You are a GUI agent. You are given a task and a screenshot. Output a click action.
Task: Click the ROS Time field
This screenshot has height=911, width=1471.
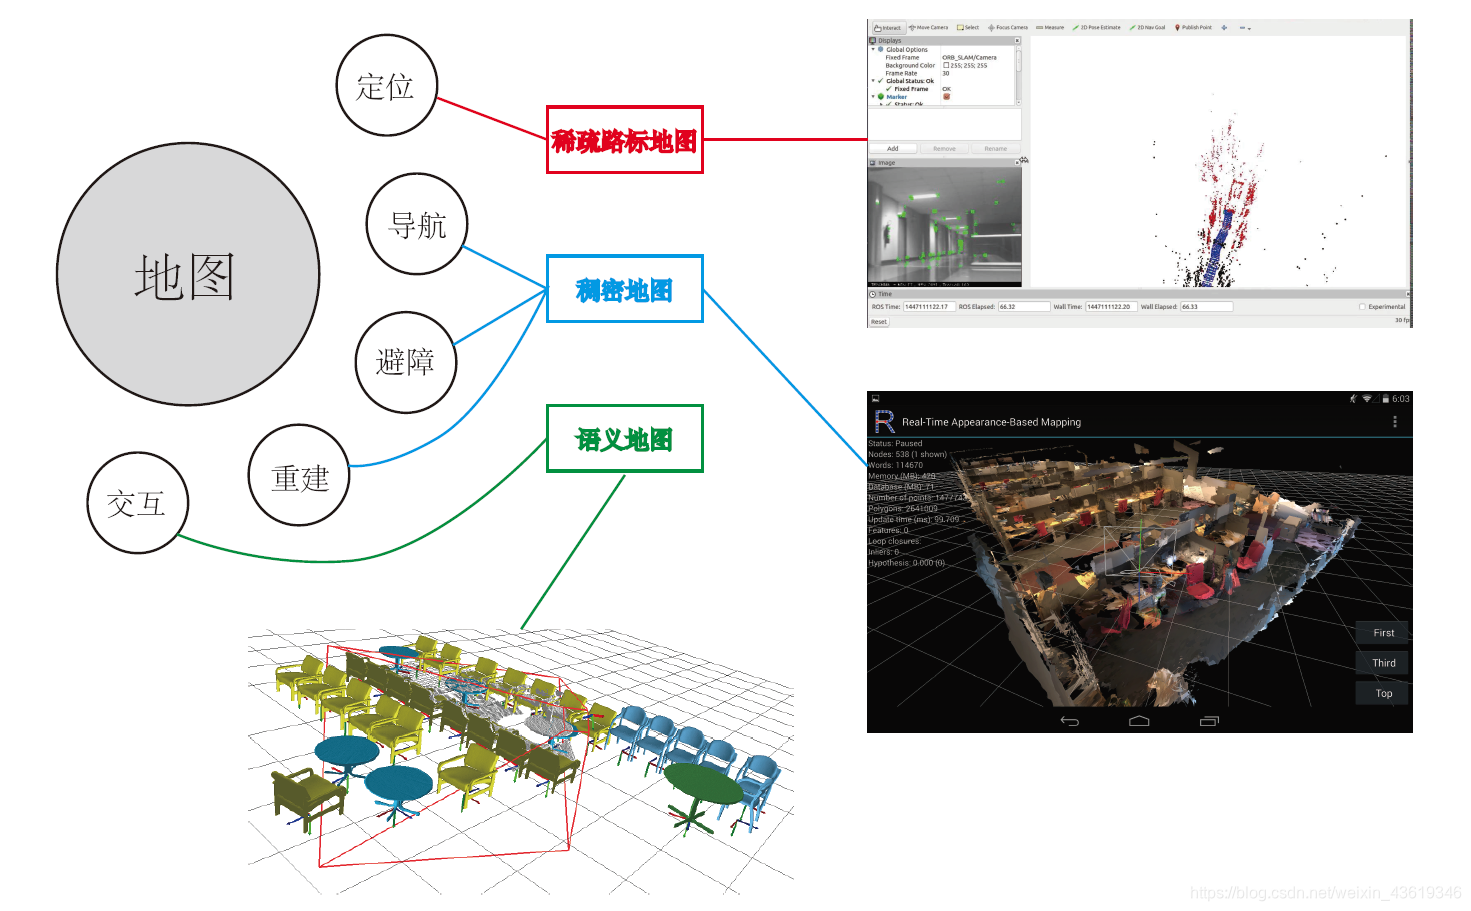point(929,307)
